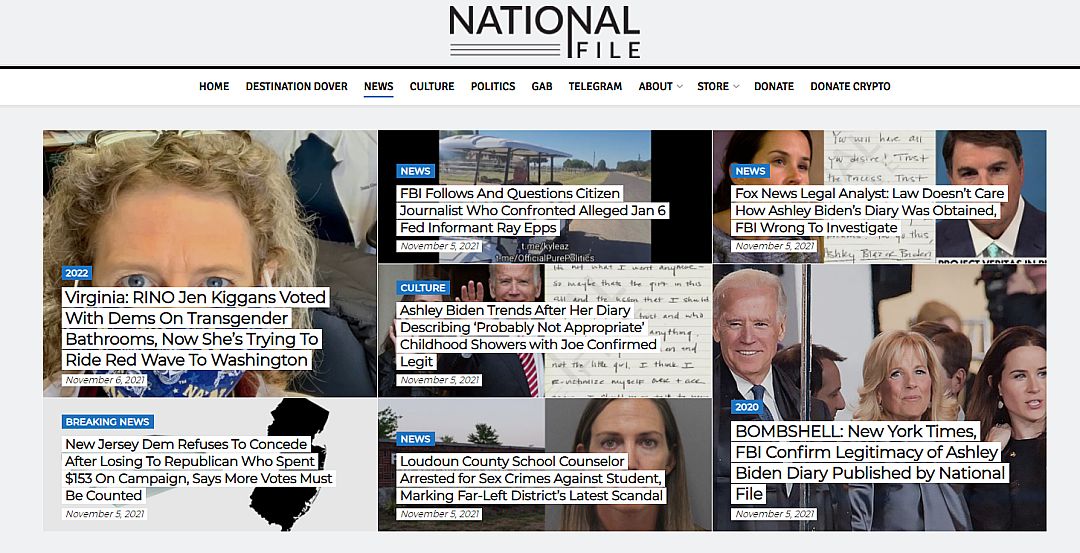This screenshot has height=553, width=1080.
Task: Click the DONATE link
Action: (x=774, y=86)
